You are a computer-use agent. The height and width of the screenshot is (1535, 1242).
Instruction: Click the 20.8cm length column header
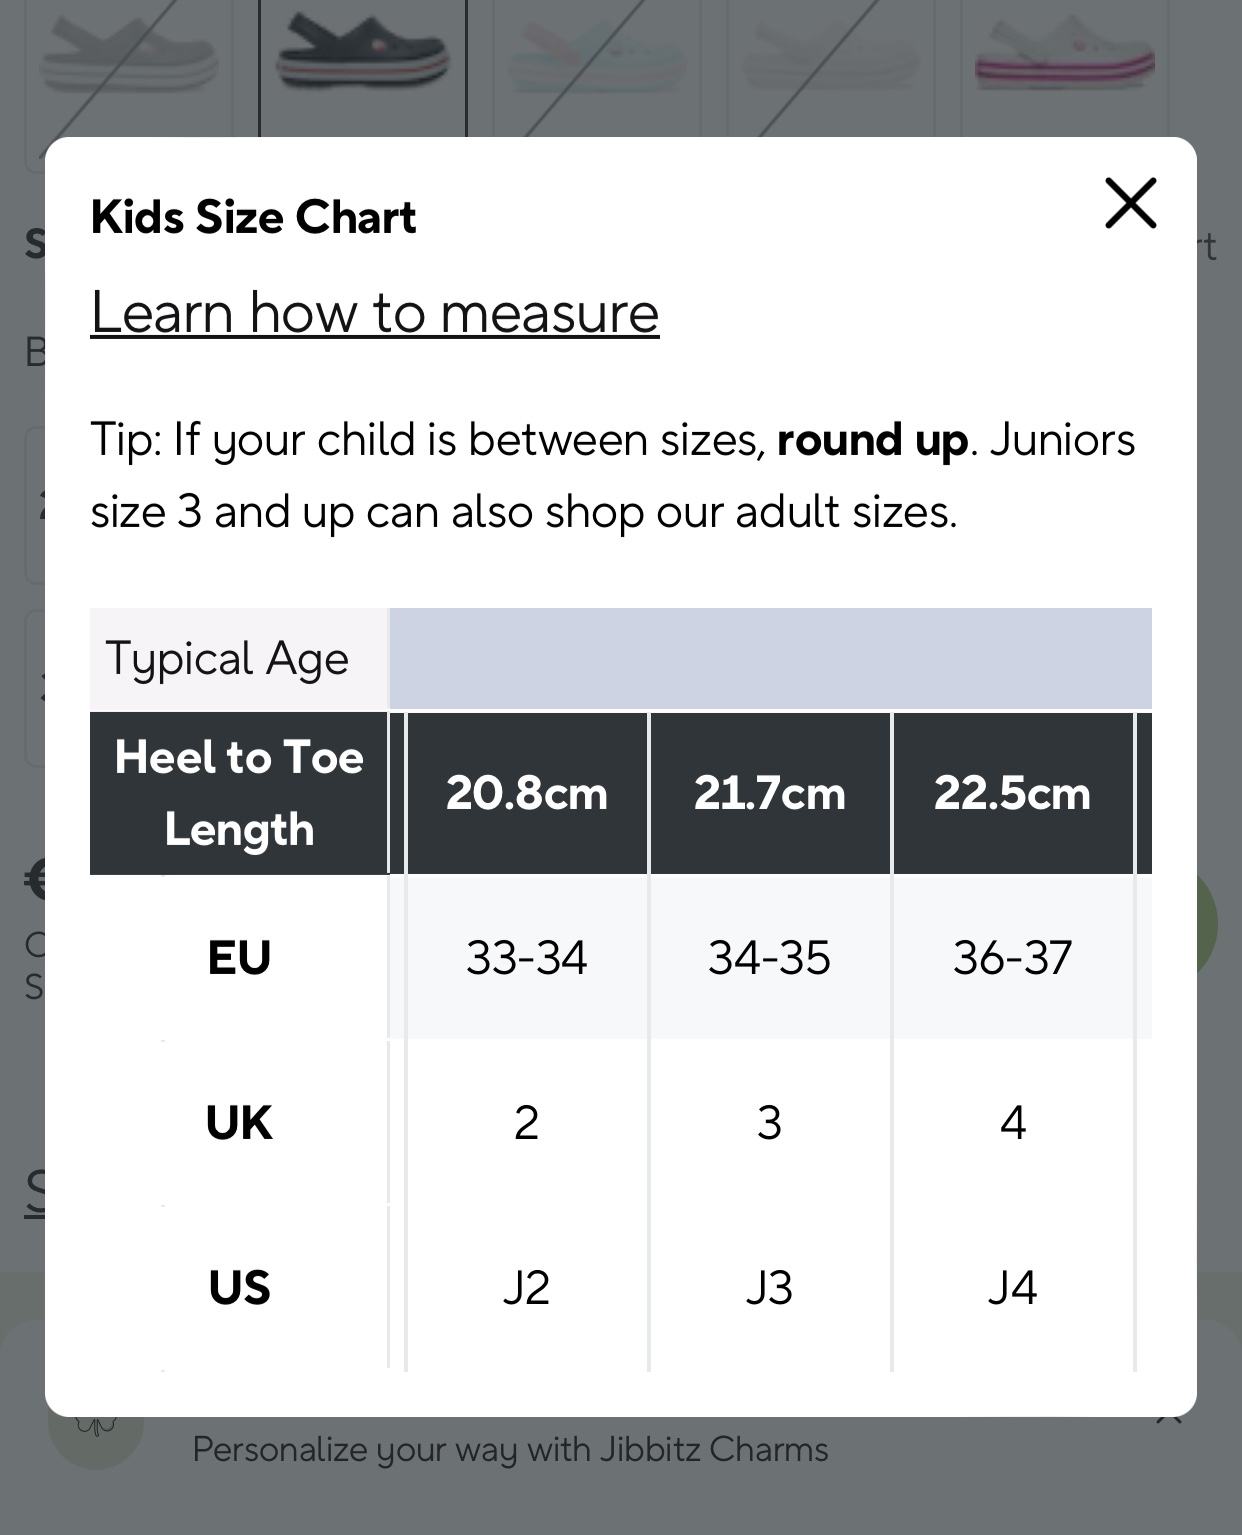click(527, 793)
